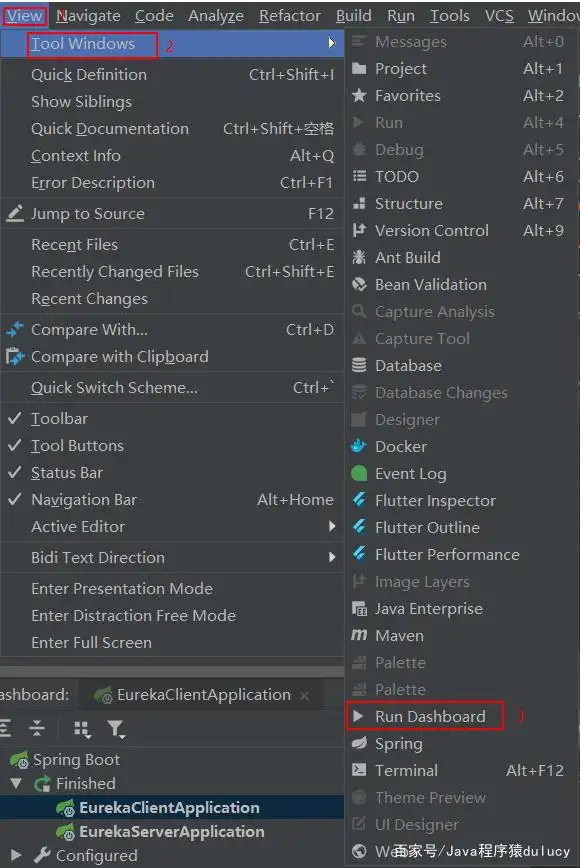The height and width of the screenshot is (868, 580).
Task: Open the Navigate menu
Action: tap(89, 16)
